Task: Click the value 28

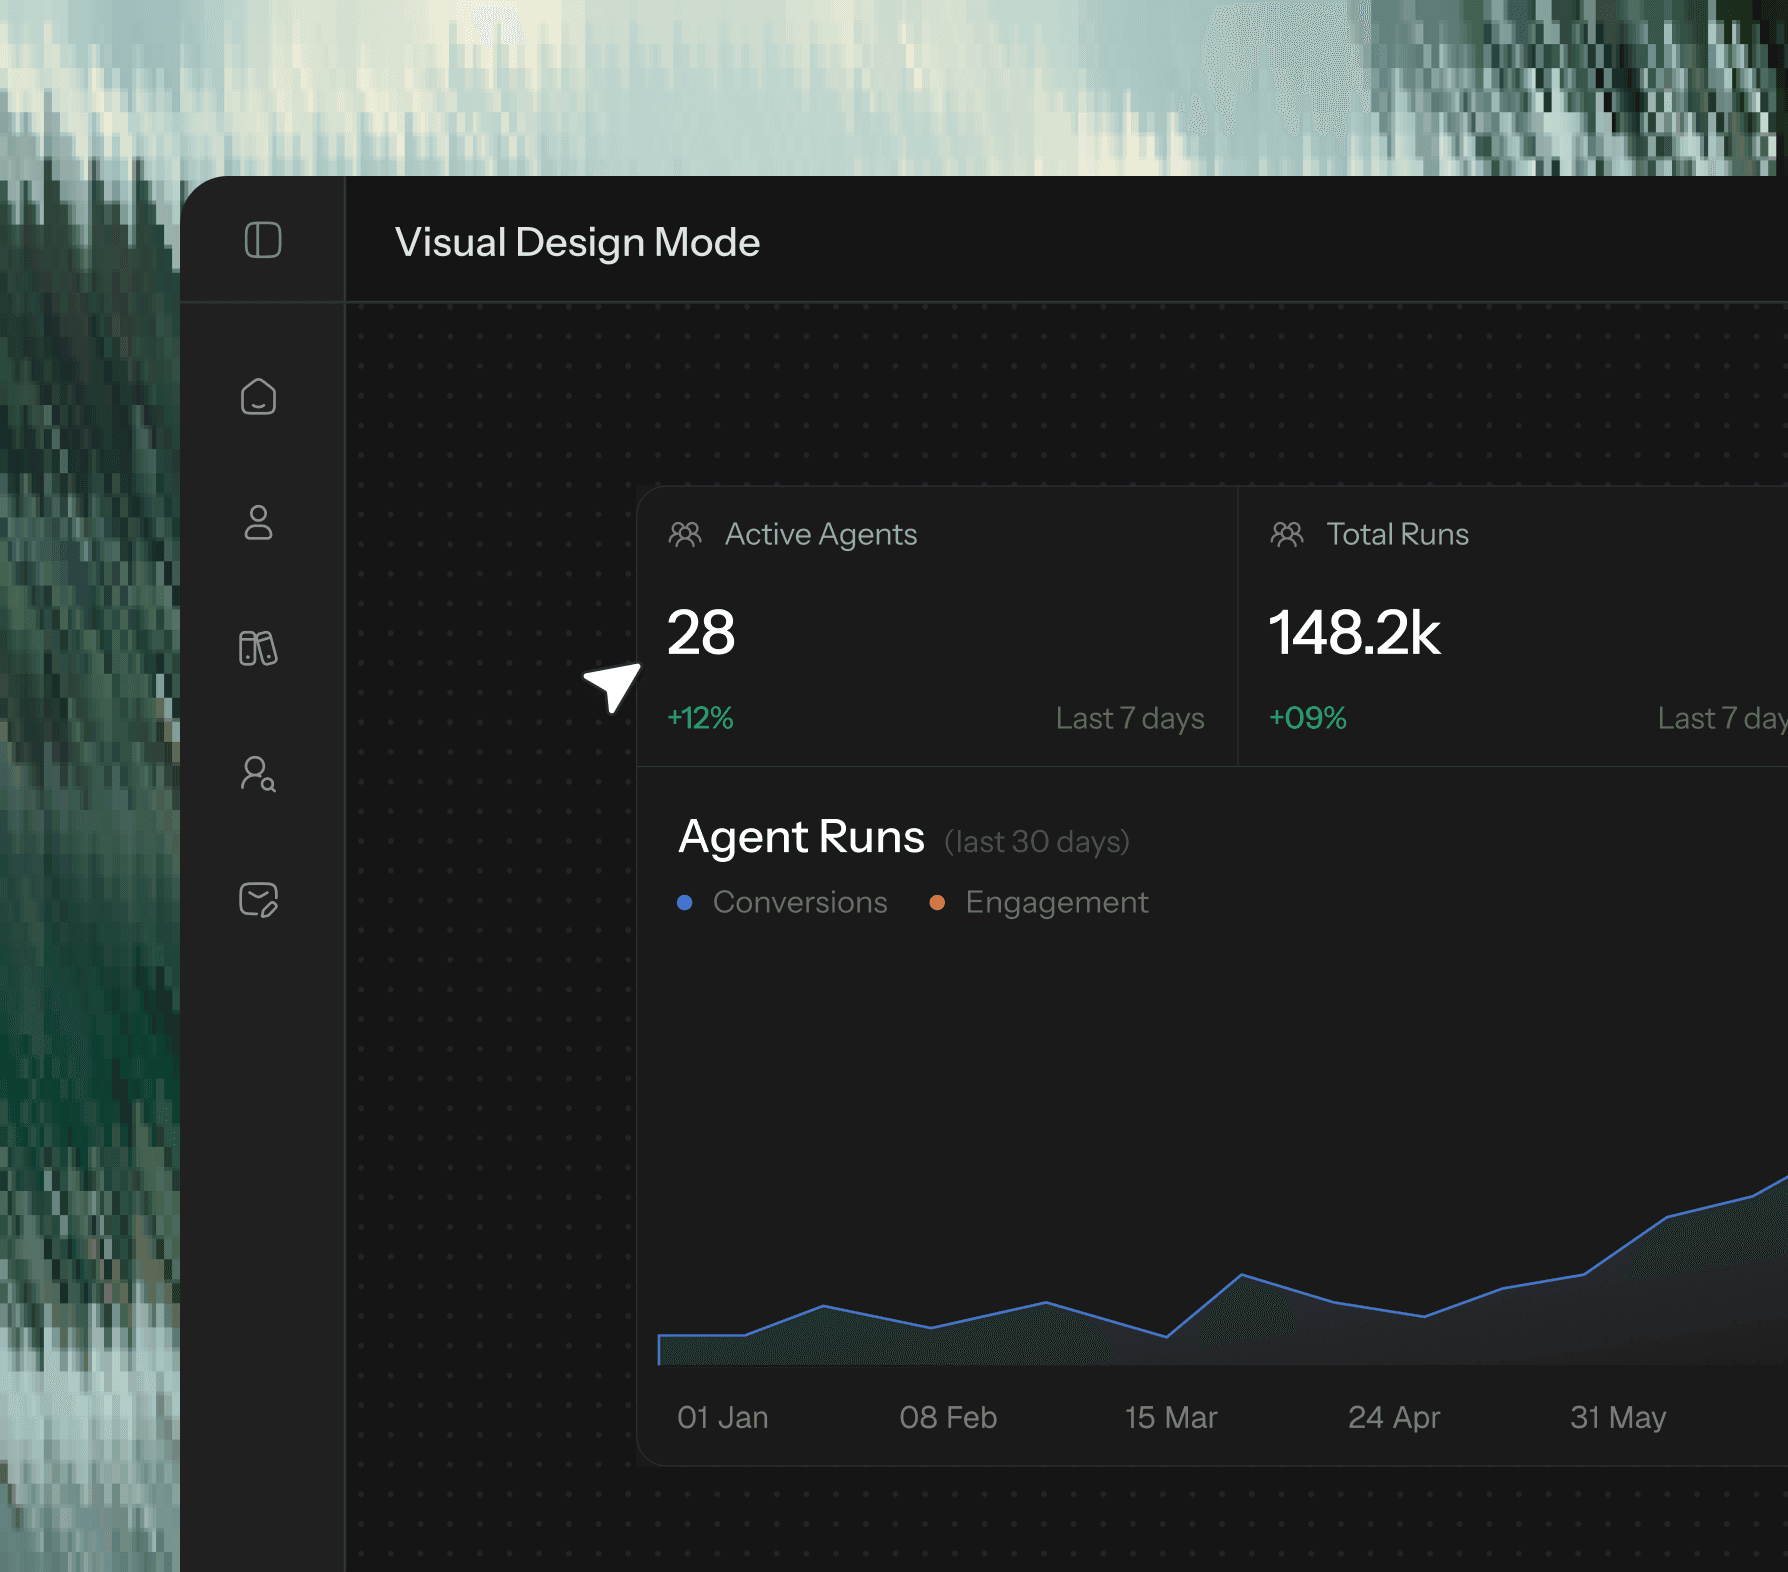Action: tap(701, 632)
